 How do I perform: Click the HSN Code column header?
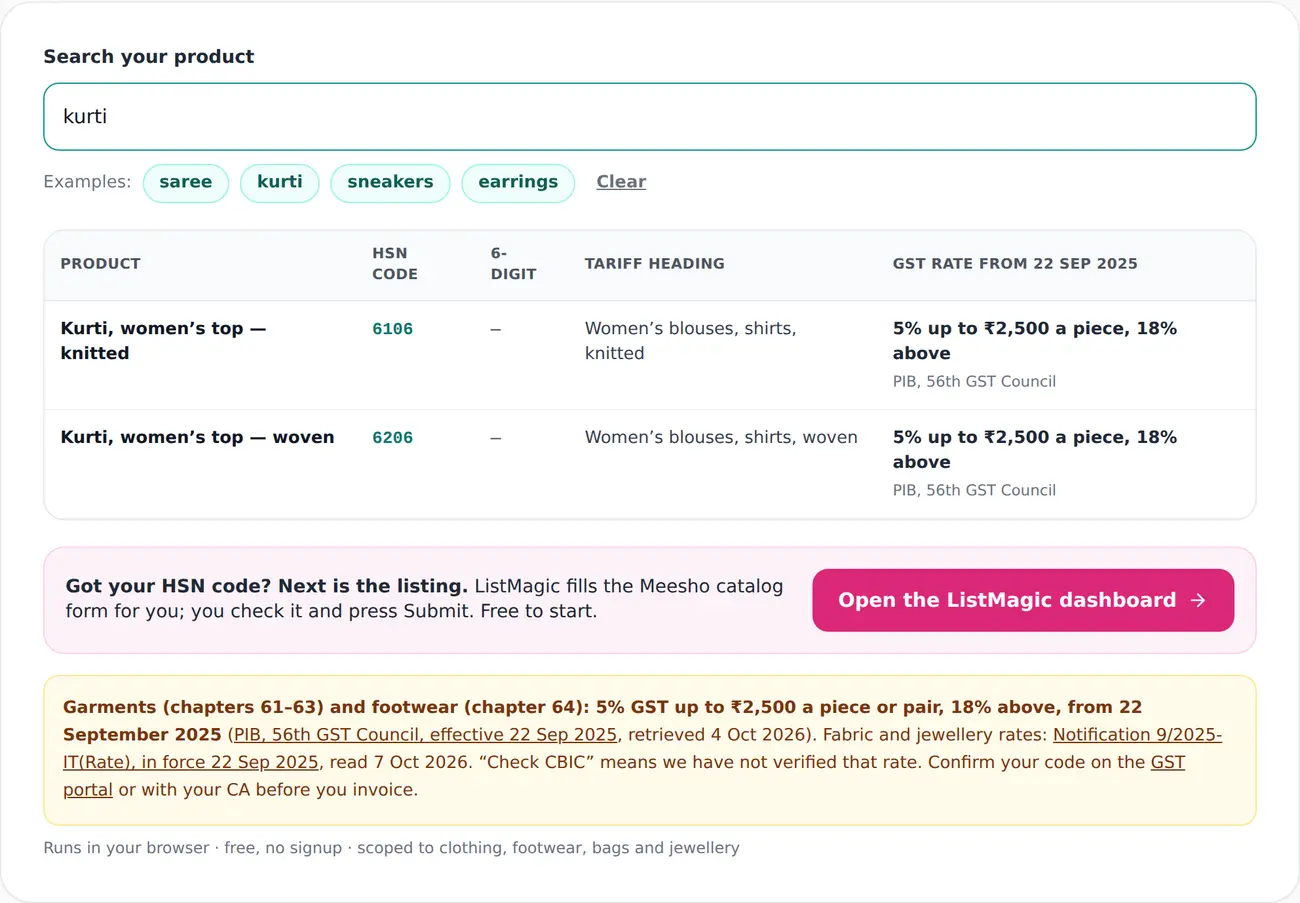(x=395, y=264)
